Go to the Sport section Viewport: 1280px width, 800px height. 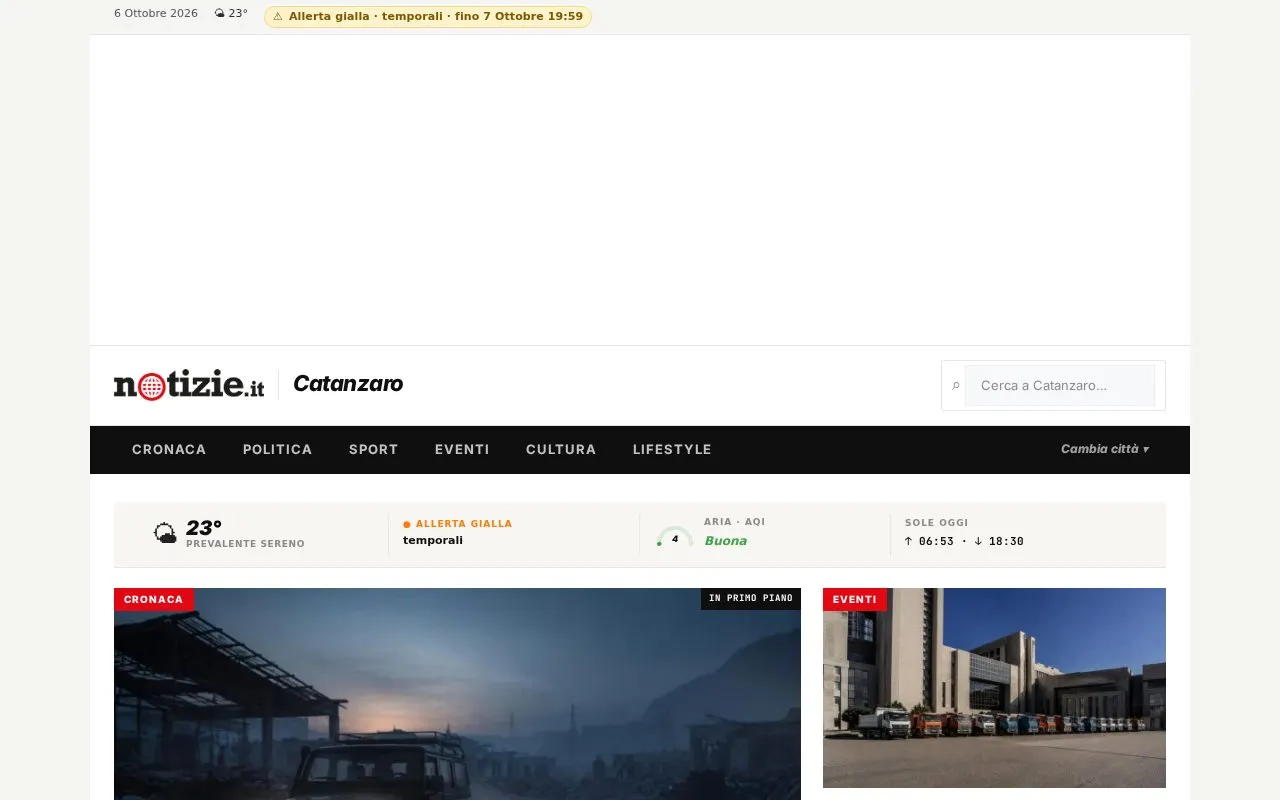(374, 450)
